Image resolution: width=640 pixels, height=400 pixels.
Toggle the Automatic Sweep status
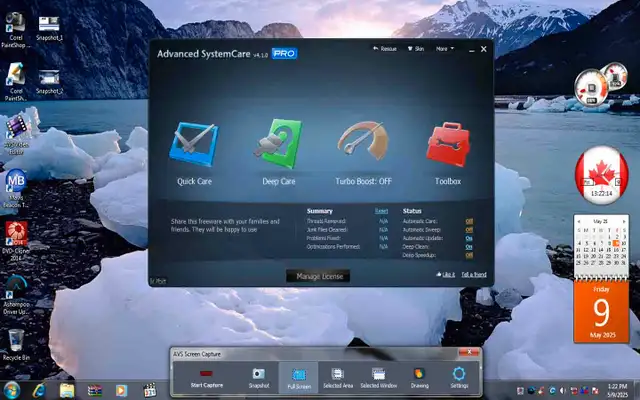pos(469,230)
